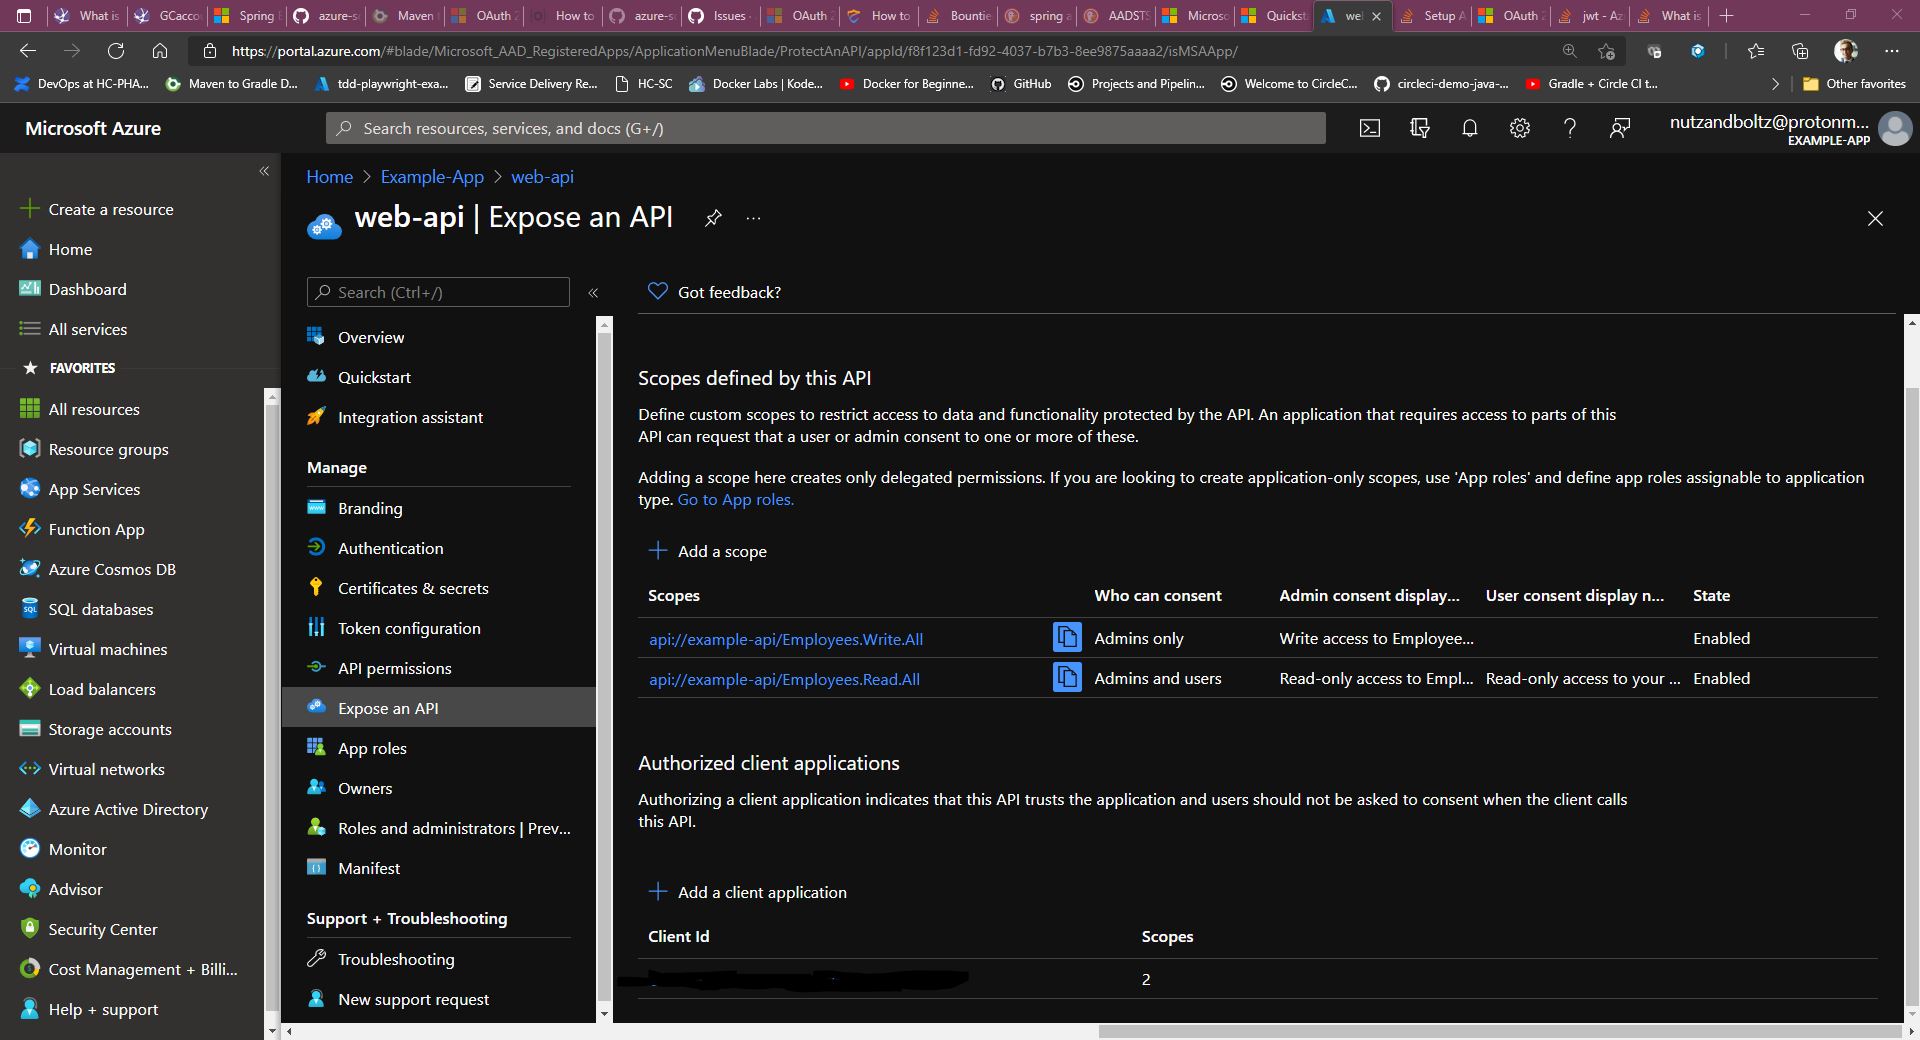Click the blade search field
Image resolution: width=1920 pixels, height=1040 pixels.
438,292
